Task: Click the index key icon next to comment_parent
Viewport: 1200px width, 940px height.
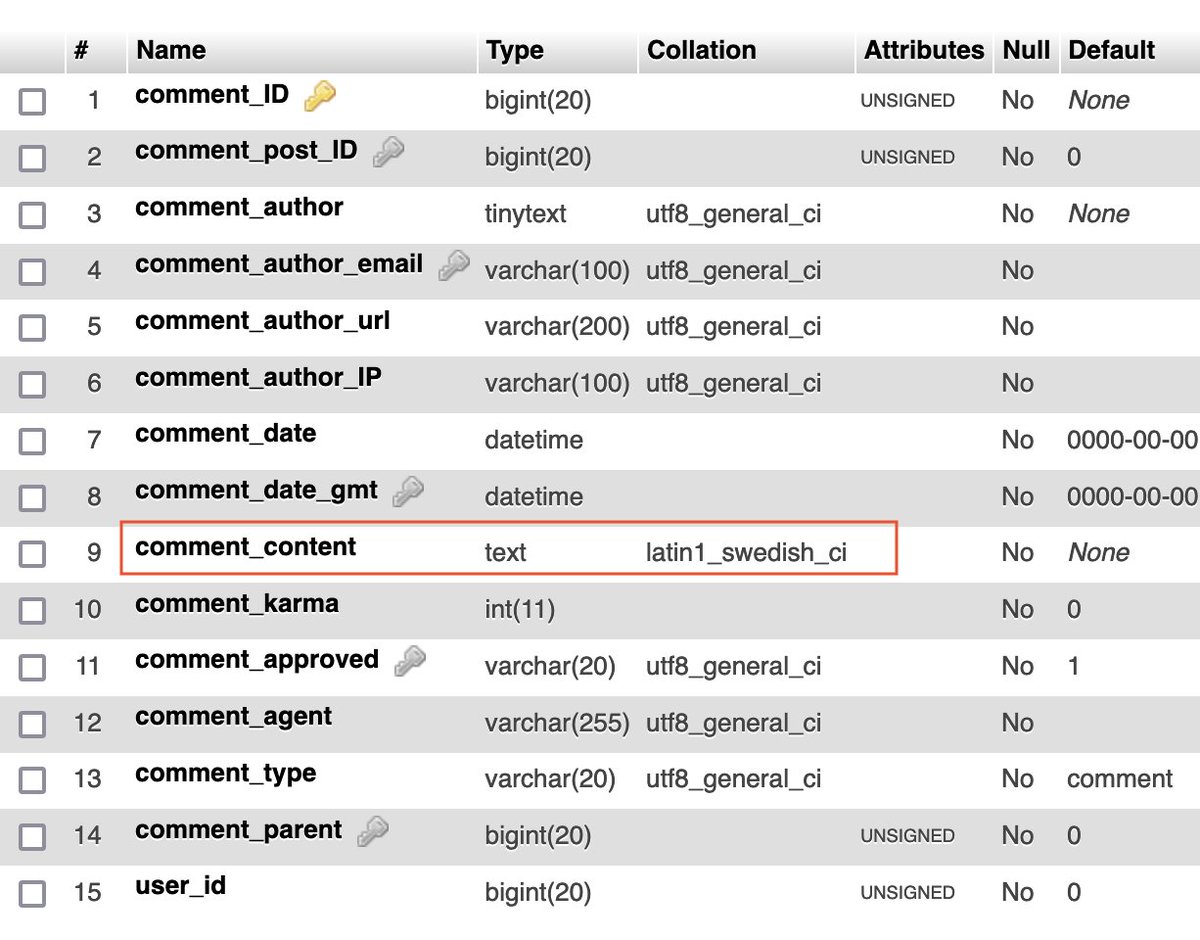Action: pyautogui.click(x=373, y=830)
